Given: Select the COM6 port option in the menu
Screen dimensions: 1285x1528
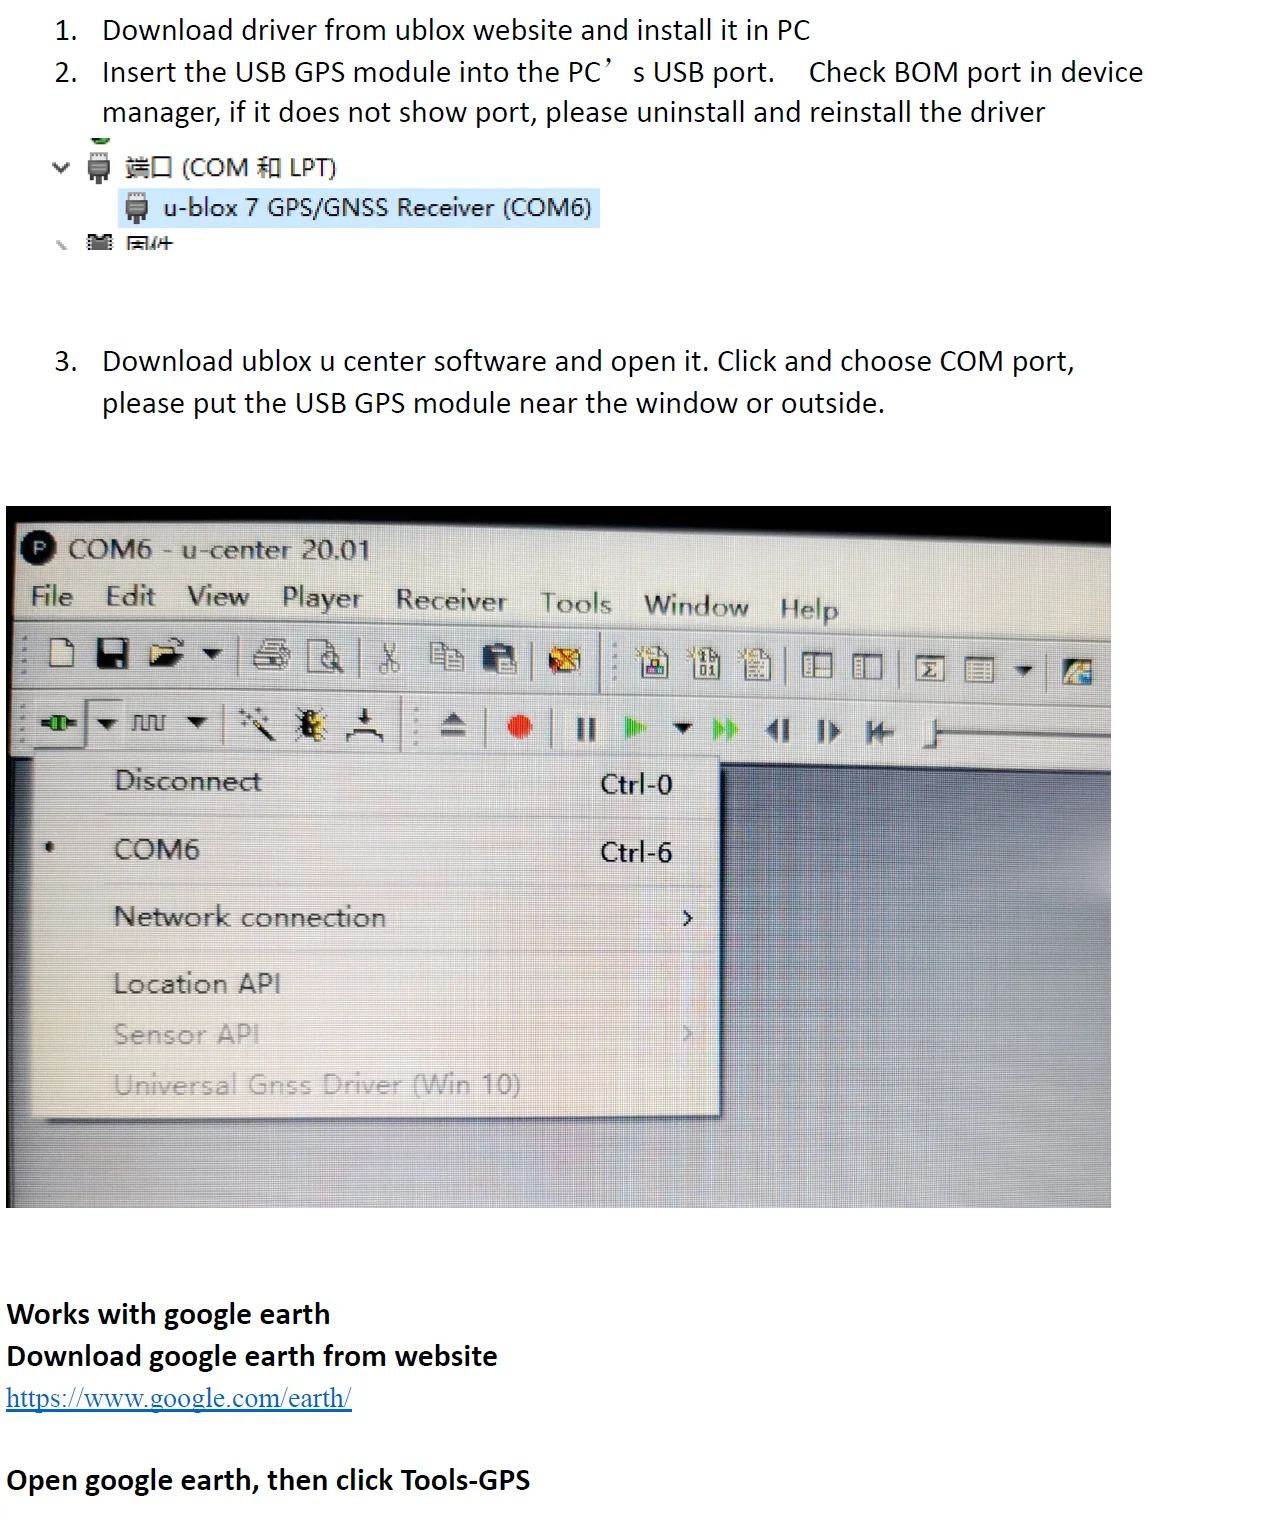Looking at the screenshot, I should (x=376, y=850).
